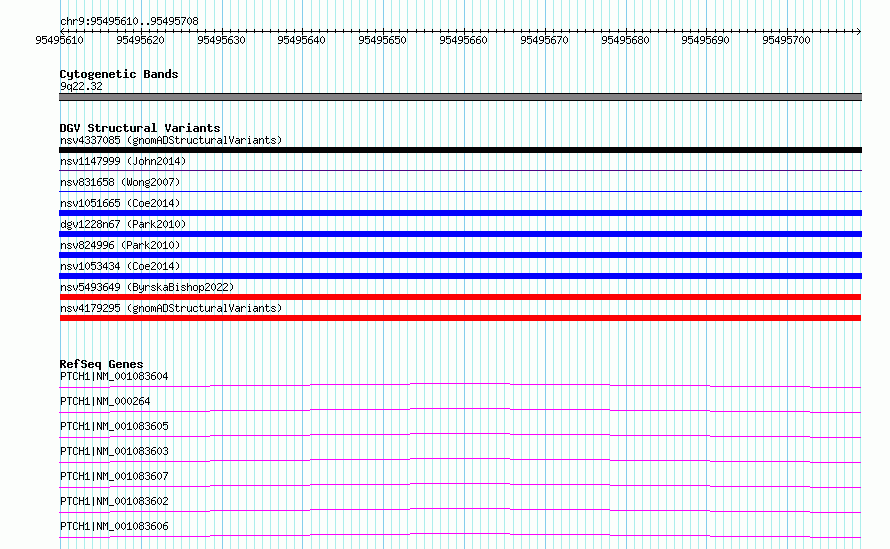
Task: Click the PTCH1|NM_001083606 transcript label
Action: coord(114,526)
